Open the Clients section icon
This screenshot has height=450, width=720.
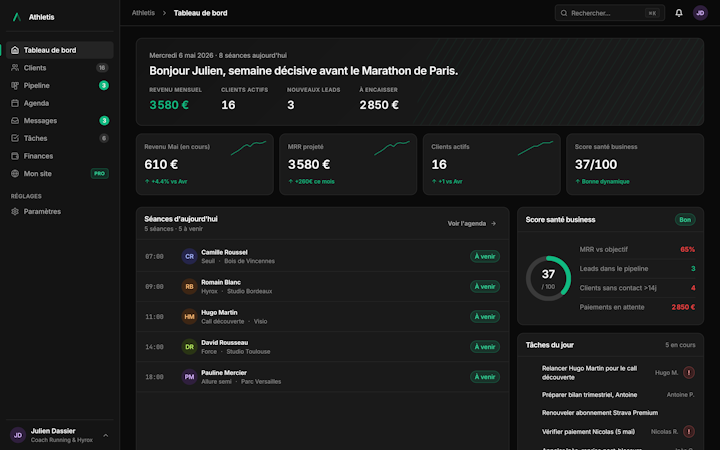15,68
